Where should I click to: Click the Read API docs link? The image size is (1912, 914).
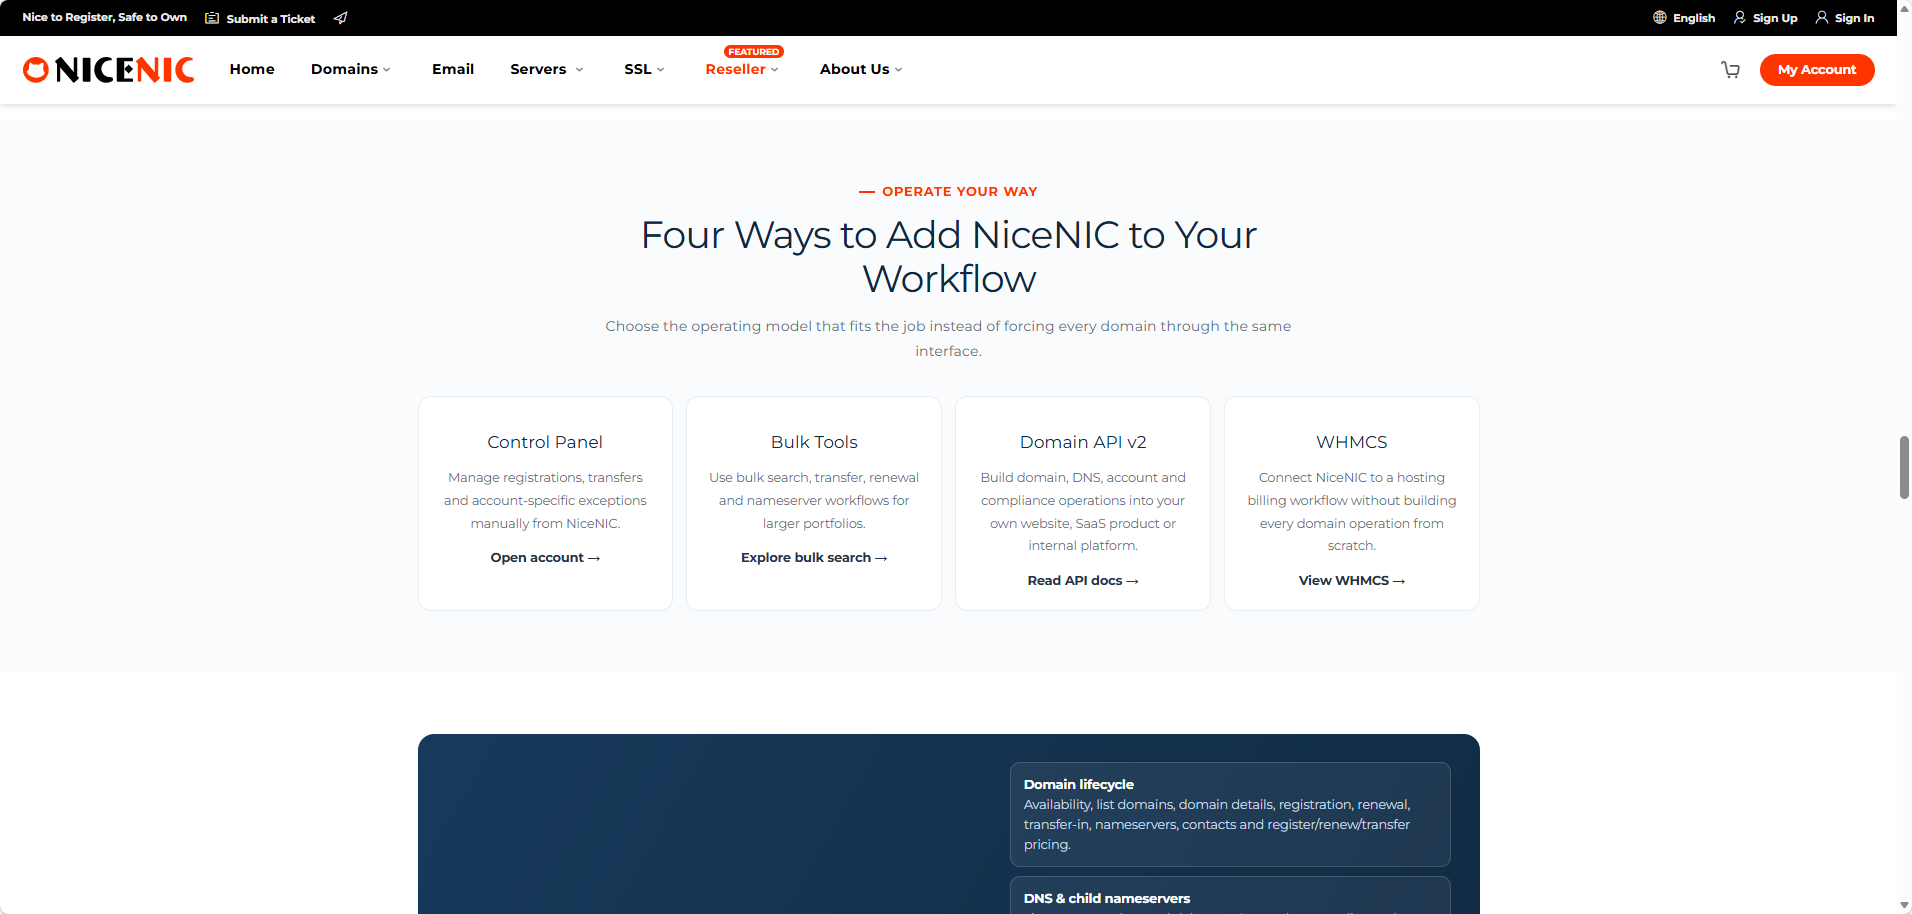coord(1083,581)
